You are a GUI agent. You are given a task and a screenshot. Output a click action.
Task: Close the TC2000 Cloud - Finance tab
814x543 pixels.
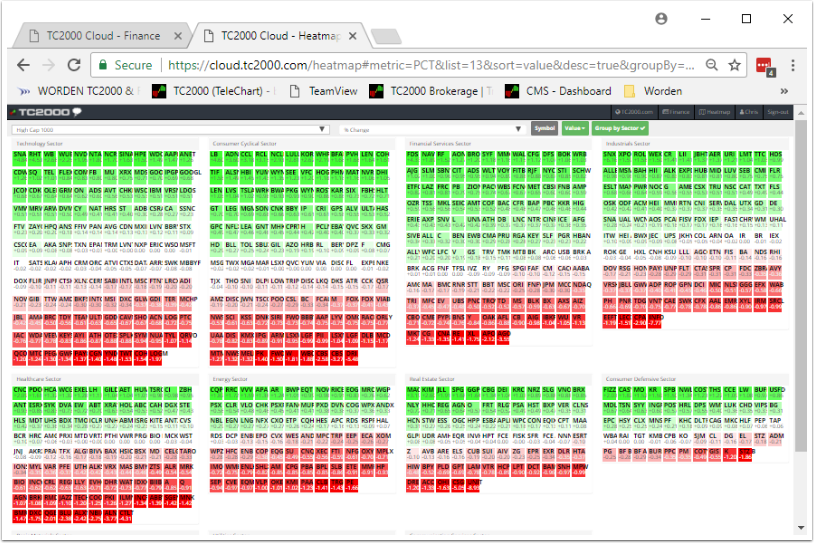(x=178, y=36)
